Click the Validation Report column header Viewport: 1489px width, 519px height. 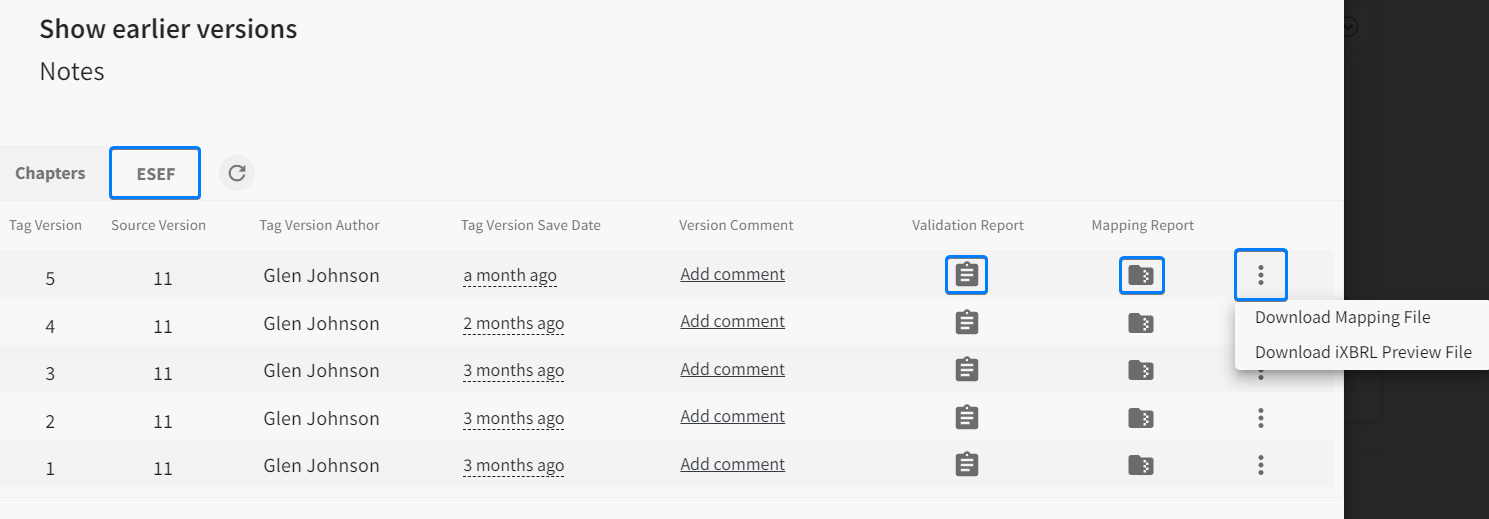pos(968,225)
